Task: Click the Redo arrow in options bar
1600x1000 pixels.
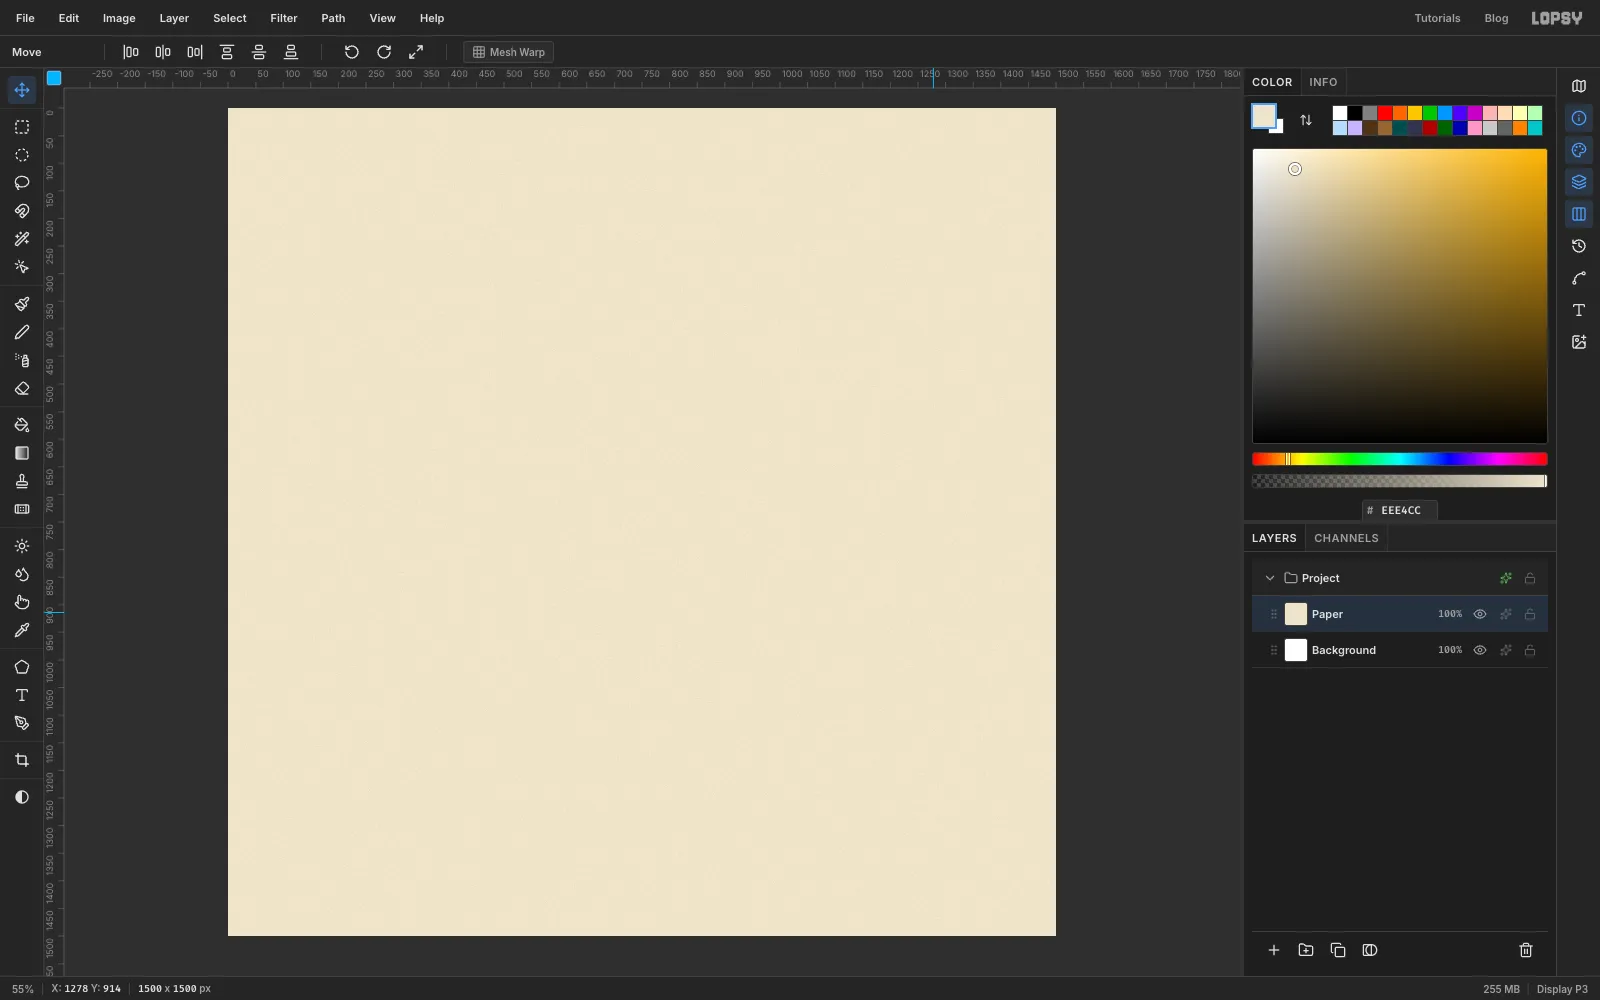Action: pos(384,52)
